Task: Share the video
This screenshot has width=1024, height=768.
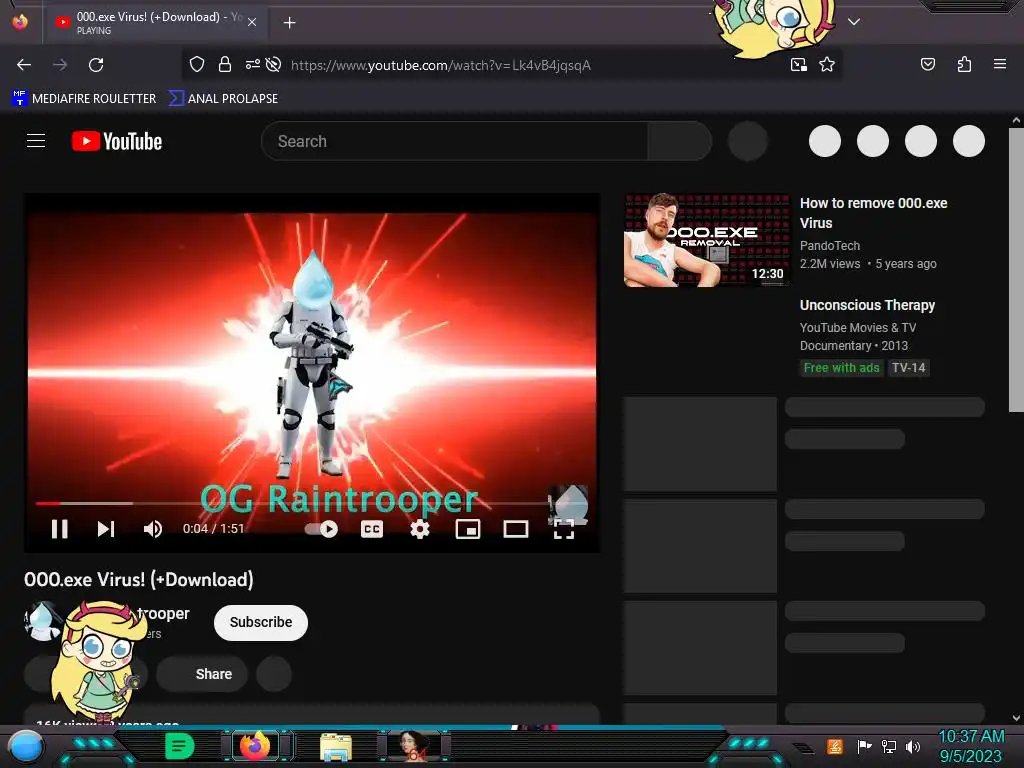Action: pyautogui.click(x=202, y=674)
